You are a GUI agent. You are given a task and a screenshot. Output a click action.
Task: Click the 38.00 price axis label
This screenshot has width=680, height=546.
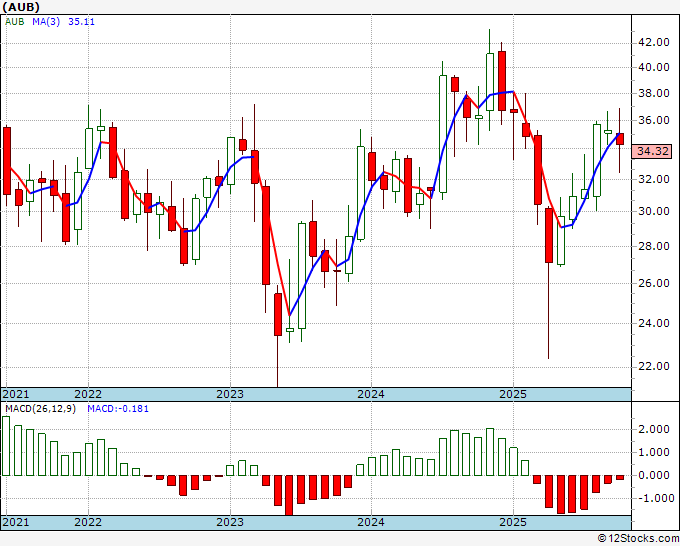tap(654, 94)
